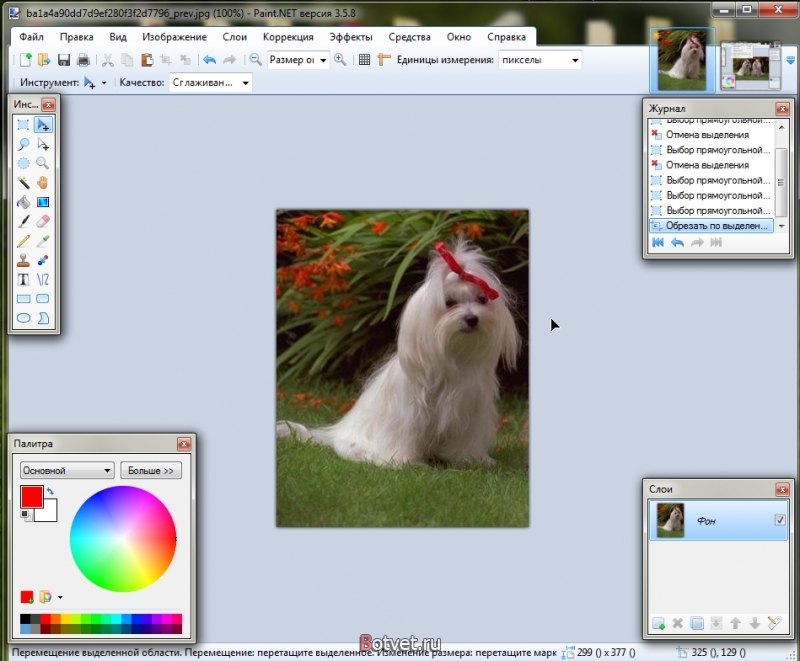Image resolution: width=800 pixels, height=661 pixels.
Task: Open the Единицы измерения пикселы dropdown
Action: point(540,60)
